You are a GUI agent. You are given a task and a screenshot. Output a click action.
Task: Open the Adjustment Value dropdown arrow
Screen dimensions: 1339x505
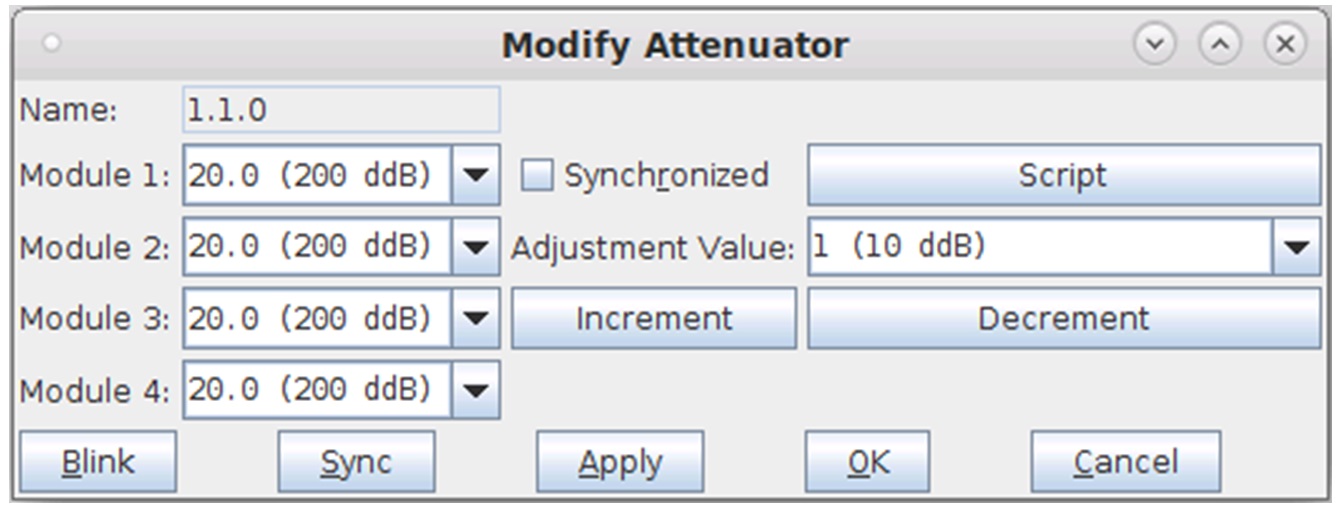[x=1297, y=247]
